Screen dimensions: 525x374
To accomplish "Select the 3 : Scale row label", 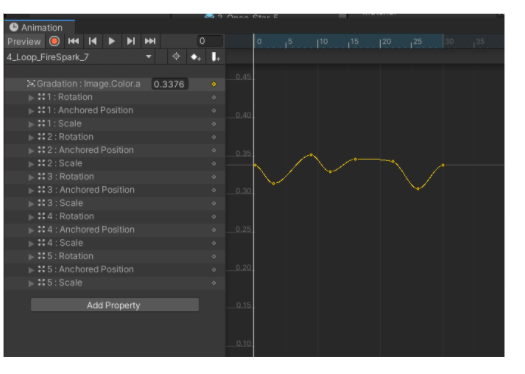I will [65, 203].
